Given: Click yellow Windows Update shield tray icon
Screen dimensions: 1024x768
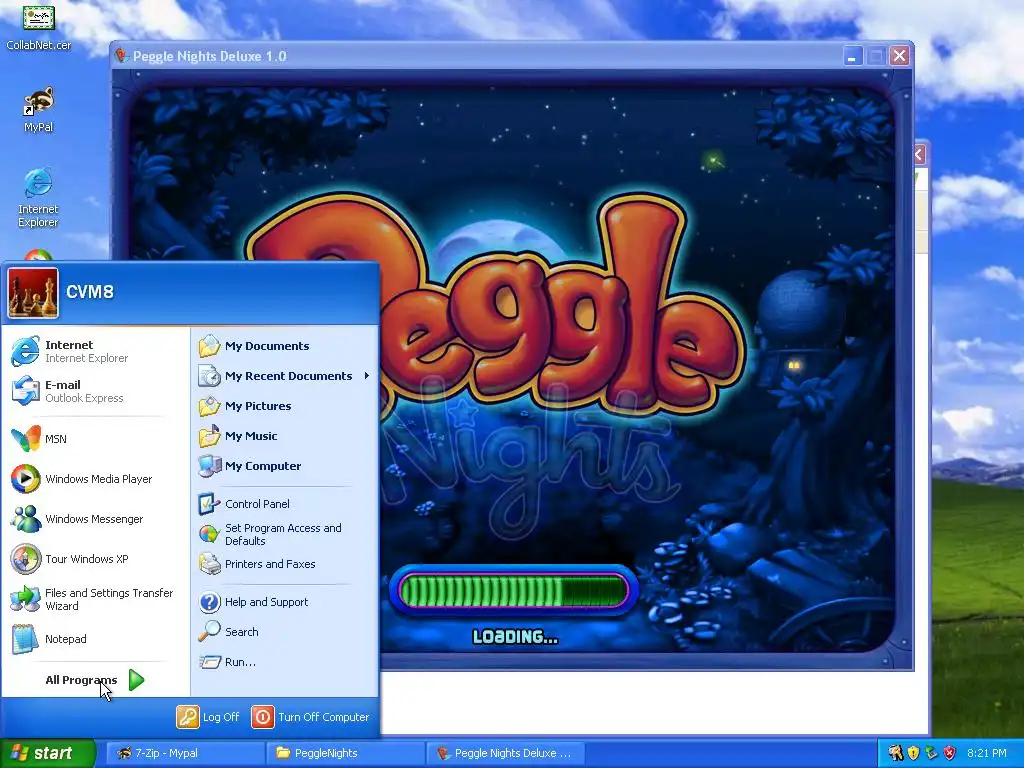Looking at the screenshot, I should (913, 753).
